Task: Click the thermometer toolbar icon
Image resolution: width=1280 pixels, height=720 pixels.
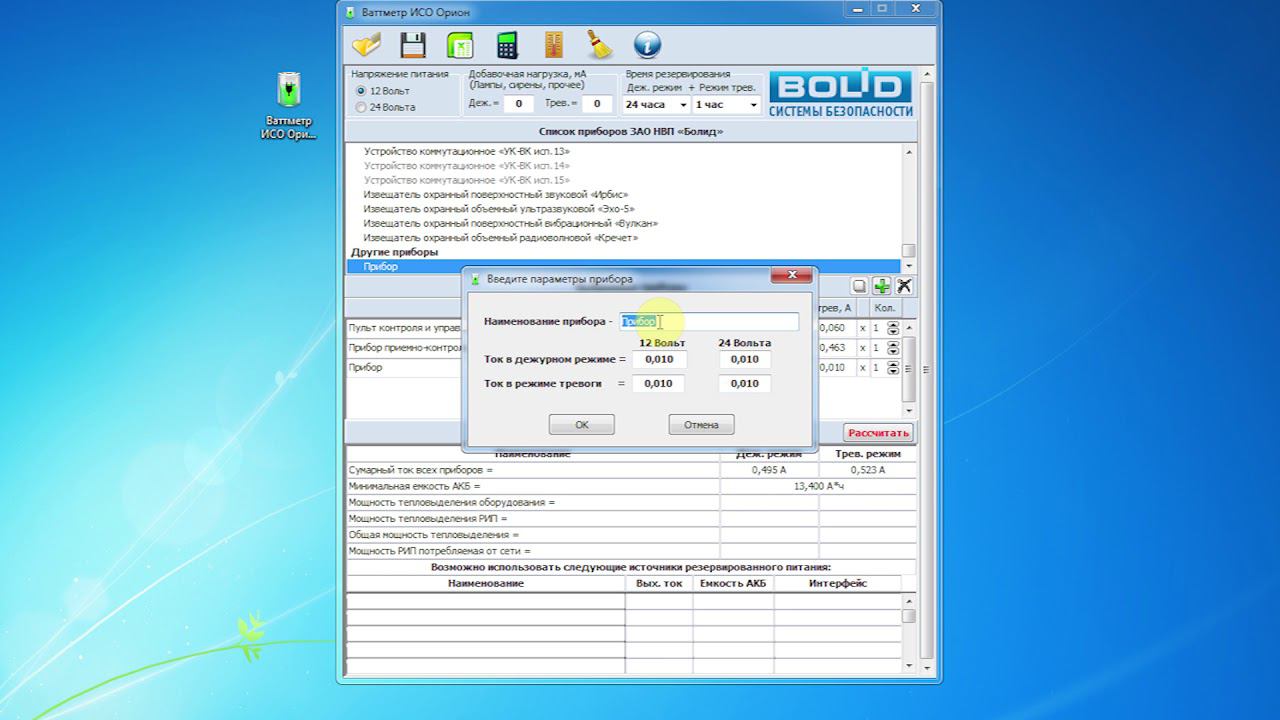Action: coord(554,45)
